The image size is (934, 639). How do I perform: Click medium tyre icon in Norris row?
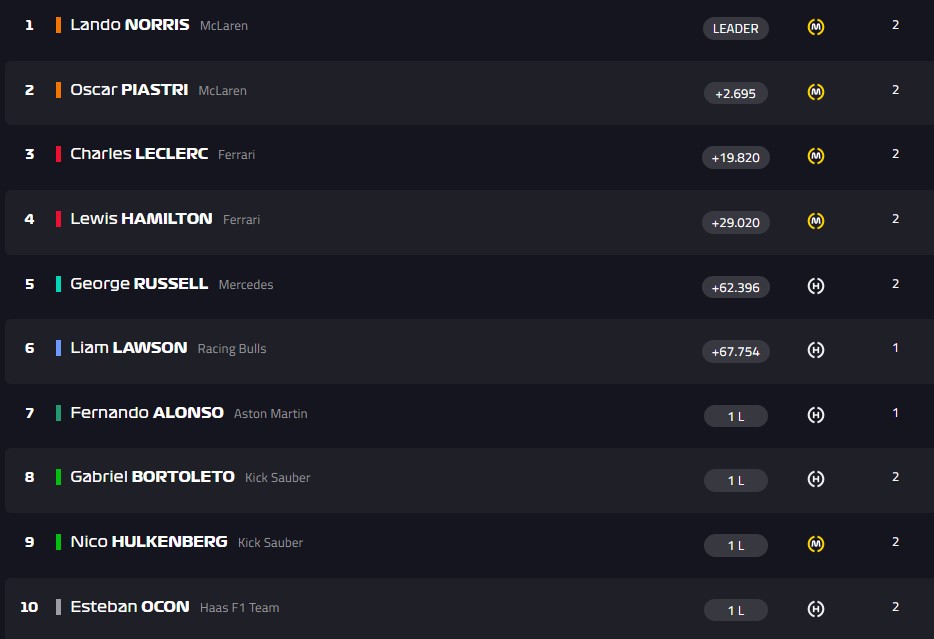[816, 27]
